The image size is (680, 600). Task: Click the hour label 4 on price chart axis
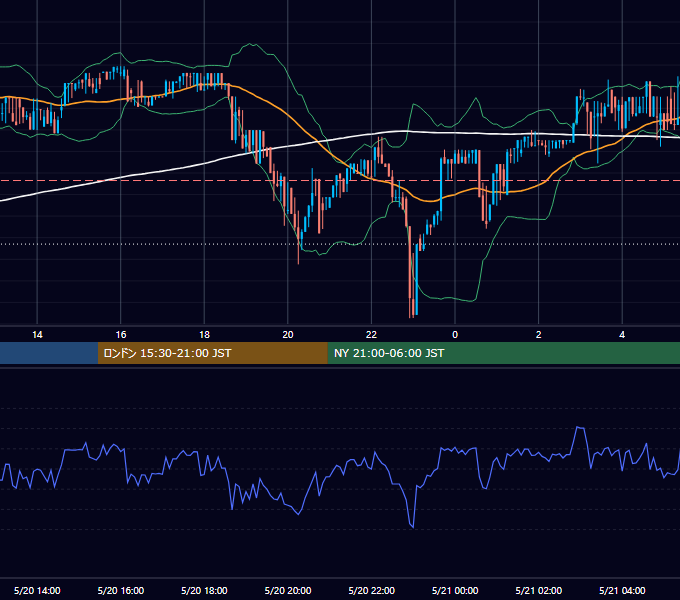[x=622, y=334]
